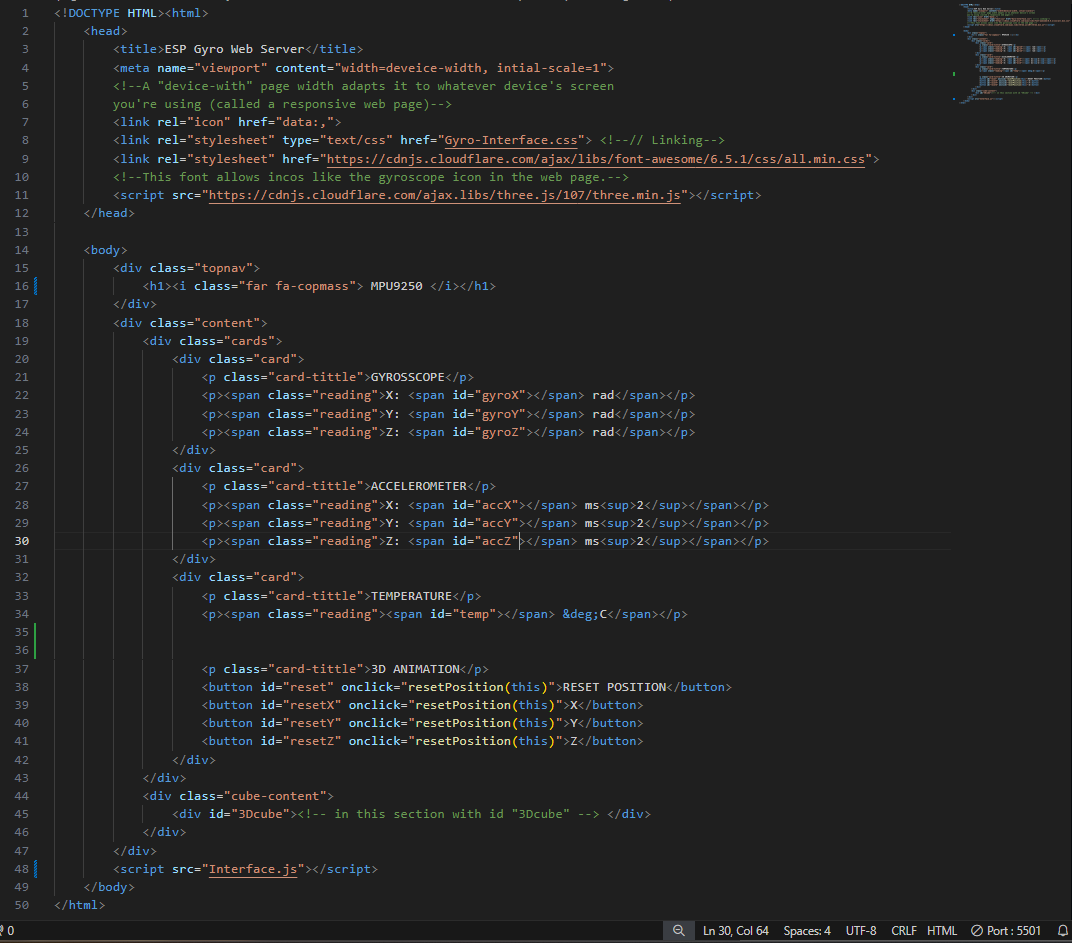Image resolution: width=1072 pixels, height=943 pixels.
Task: Click the id "resetZ" button attribute
Action: click(300, 741)
